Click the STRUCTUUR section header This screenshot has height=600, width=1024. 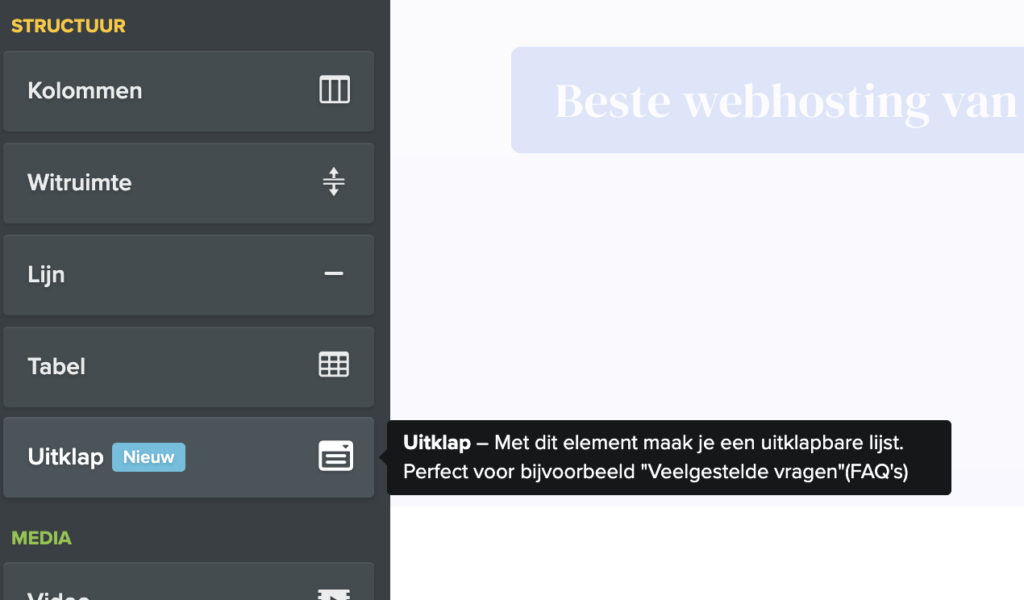(x=68, y=26)
